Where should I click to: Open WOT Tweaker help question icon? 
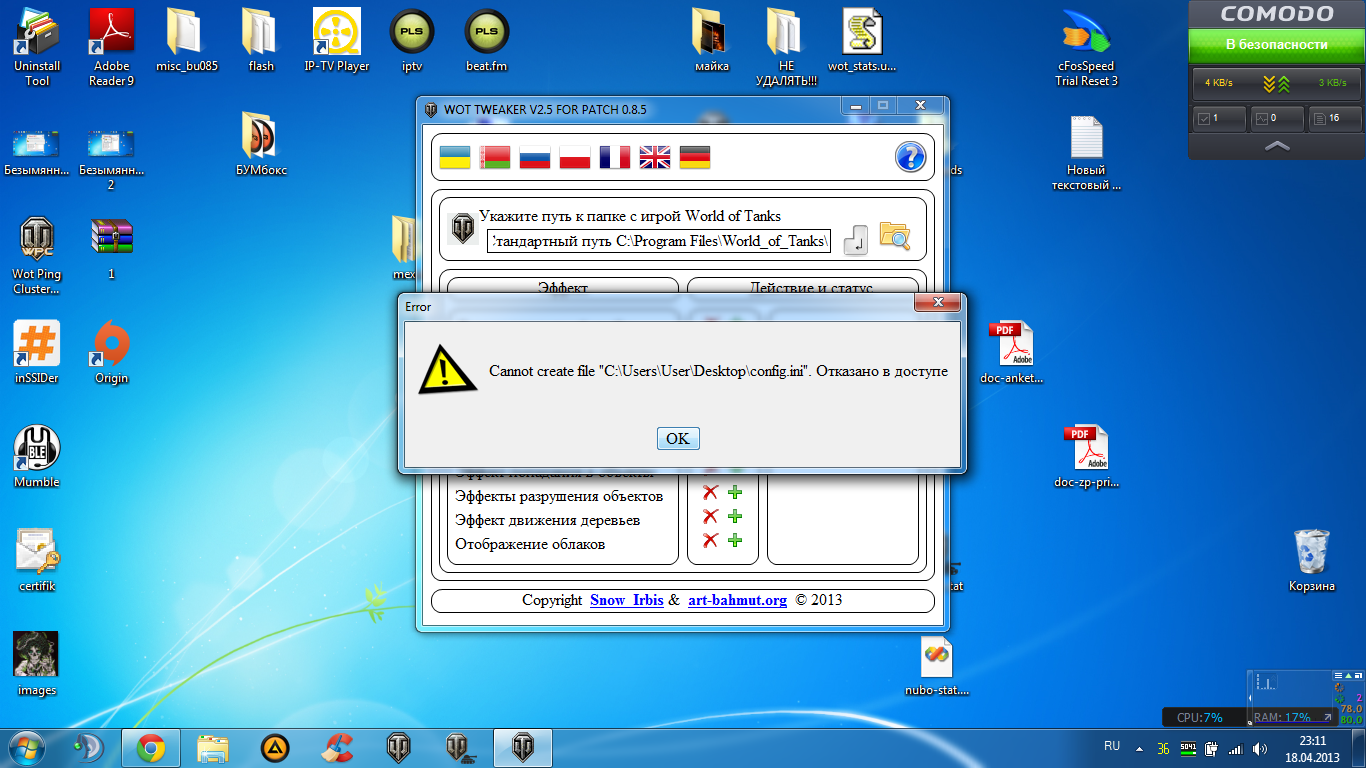click(910, 157)
